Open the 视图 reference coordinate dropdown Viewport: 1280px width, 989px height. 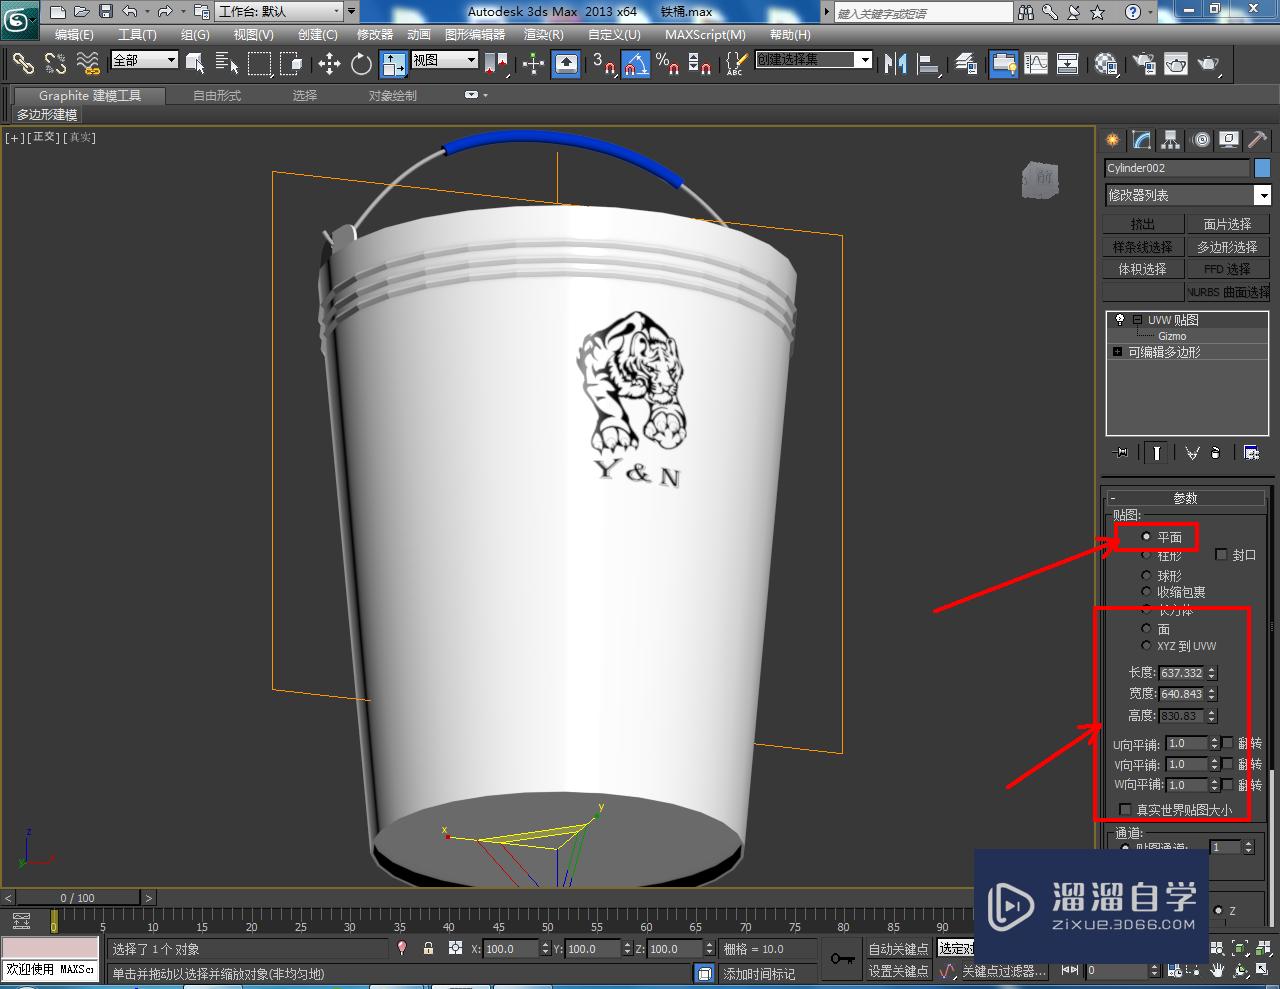point(445,60)
